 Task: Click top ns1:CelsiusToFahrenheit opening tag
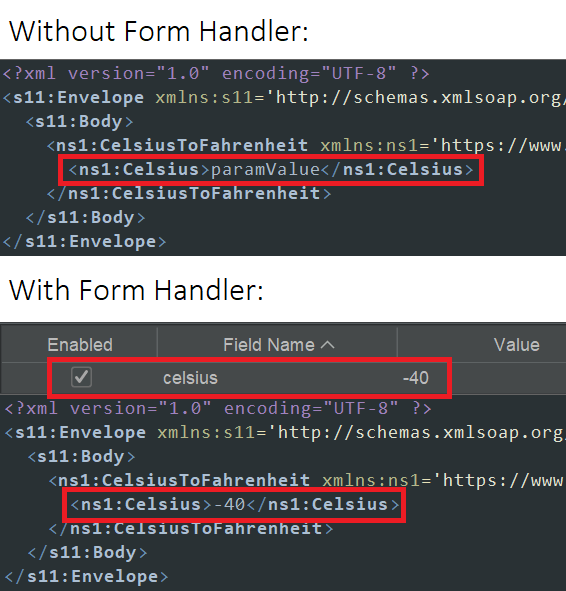[x=177, y=145]
